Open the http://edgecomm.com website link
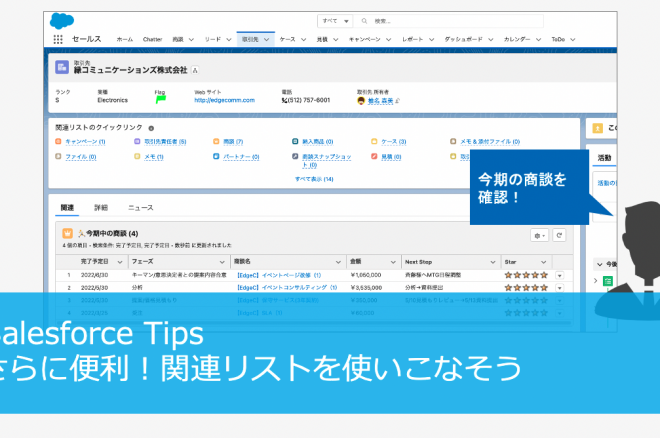Viewport: 660px width, 438px height. (224, 100)
